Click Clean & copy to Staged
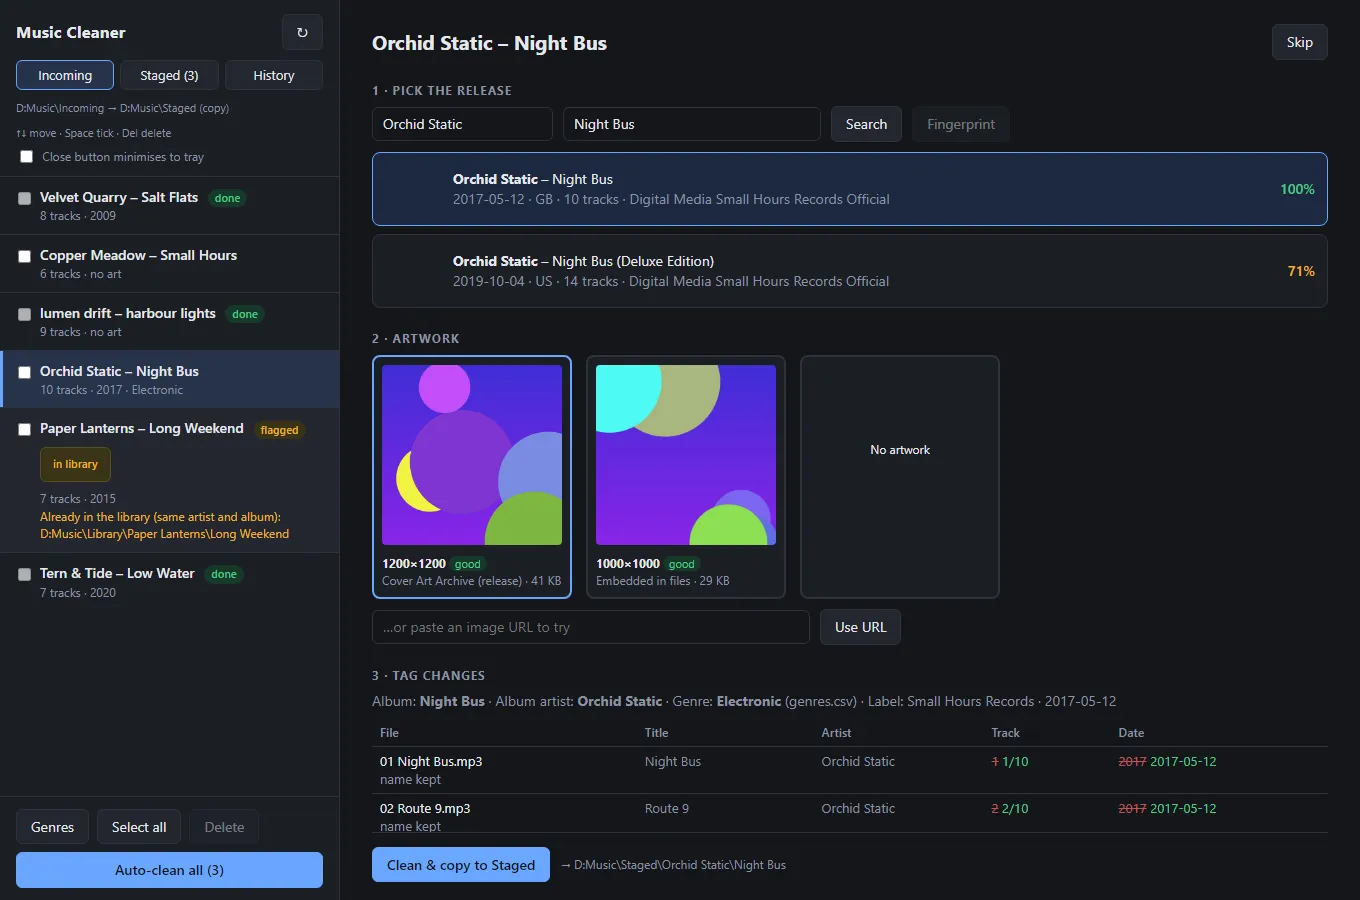Image resolution: width=1360 pixels, height=900 pixels. coord(461,865)
